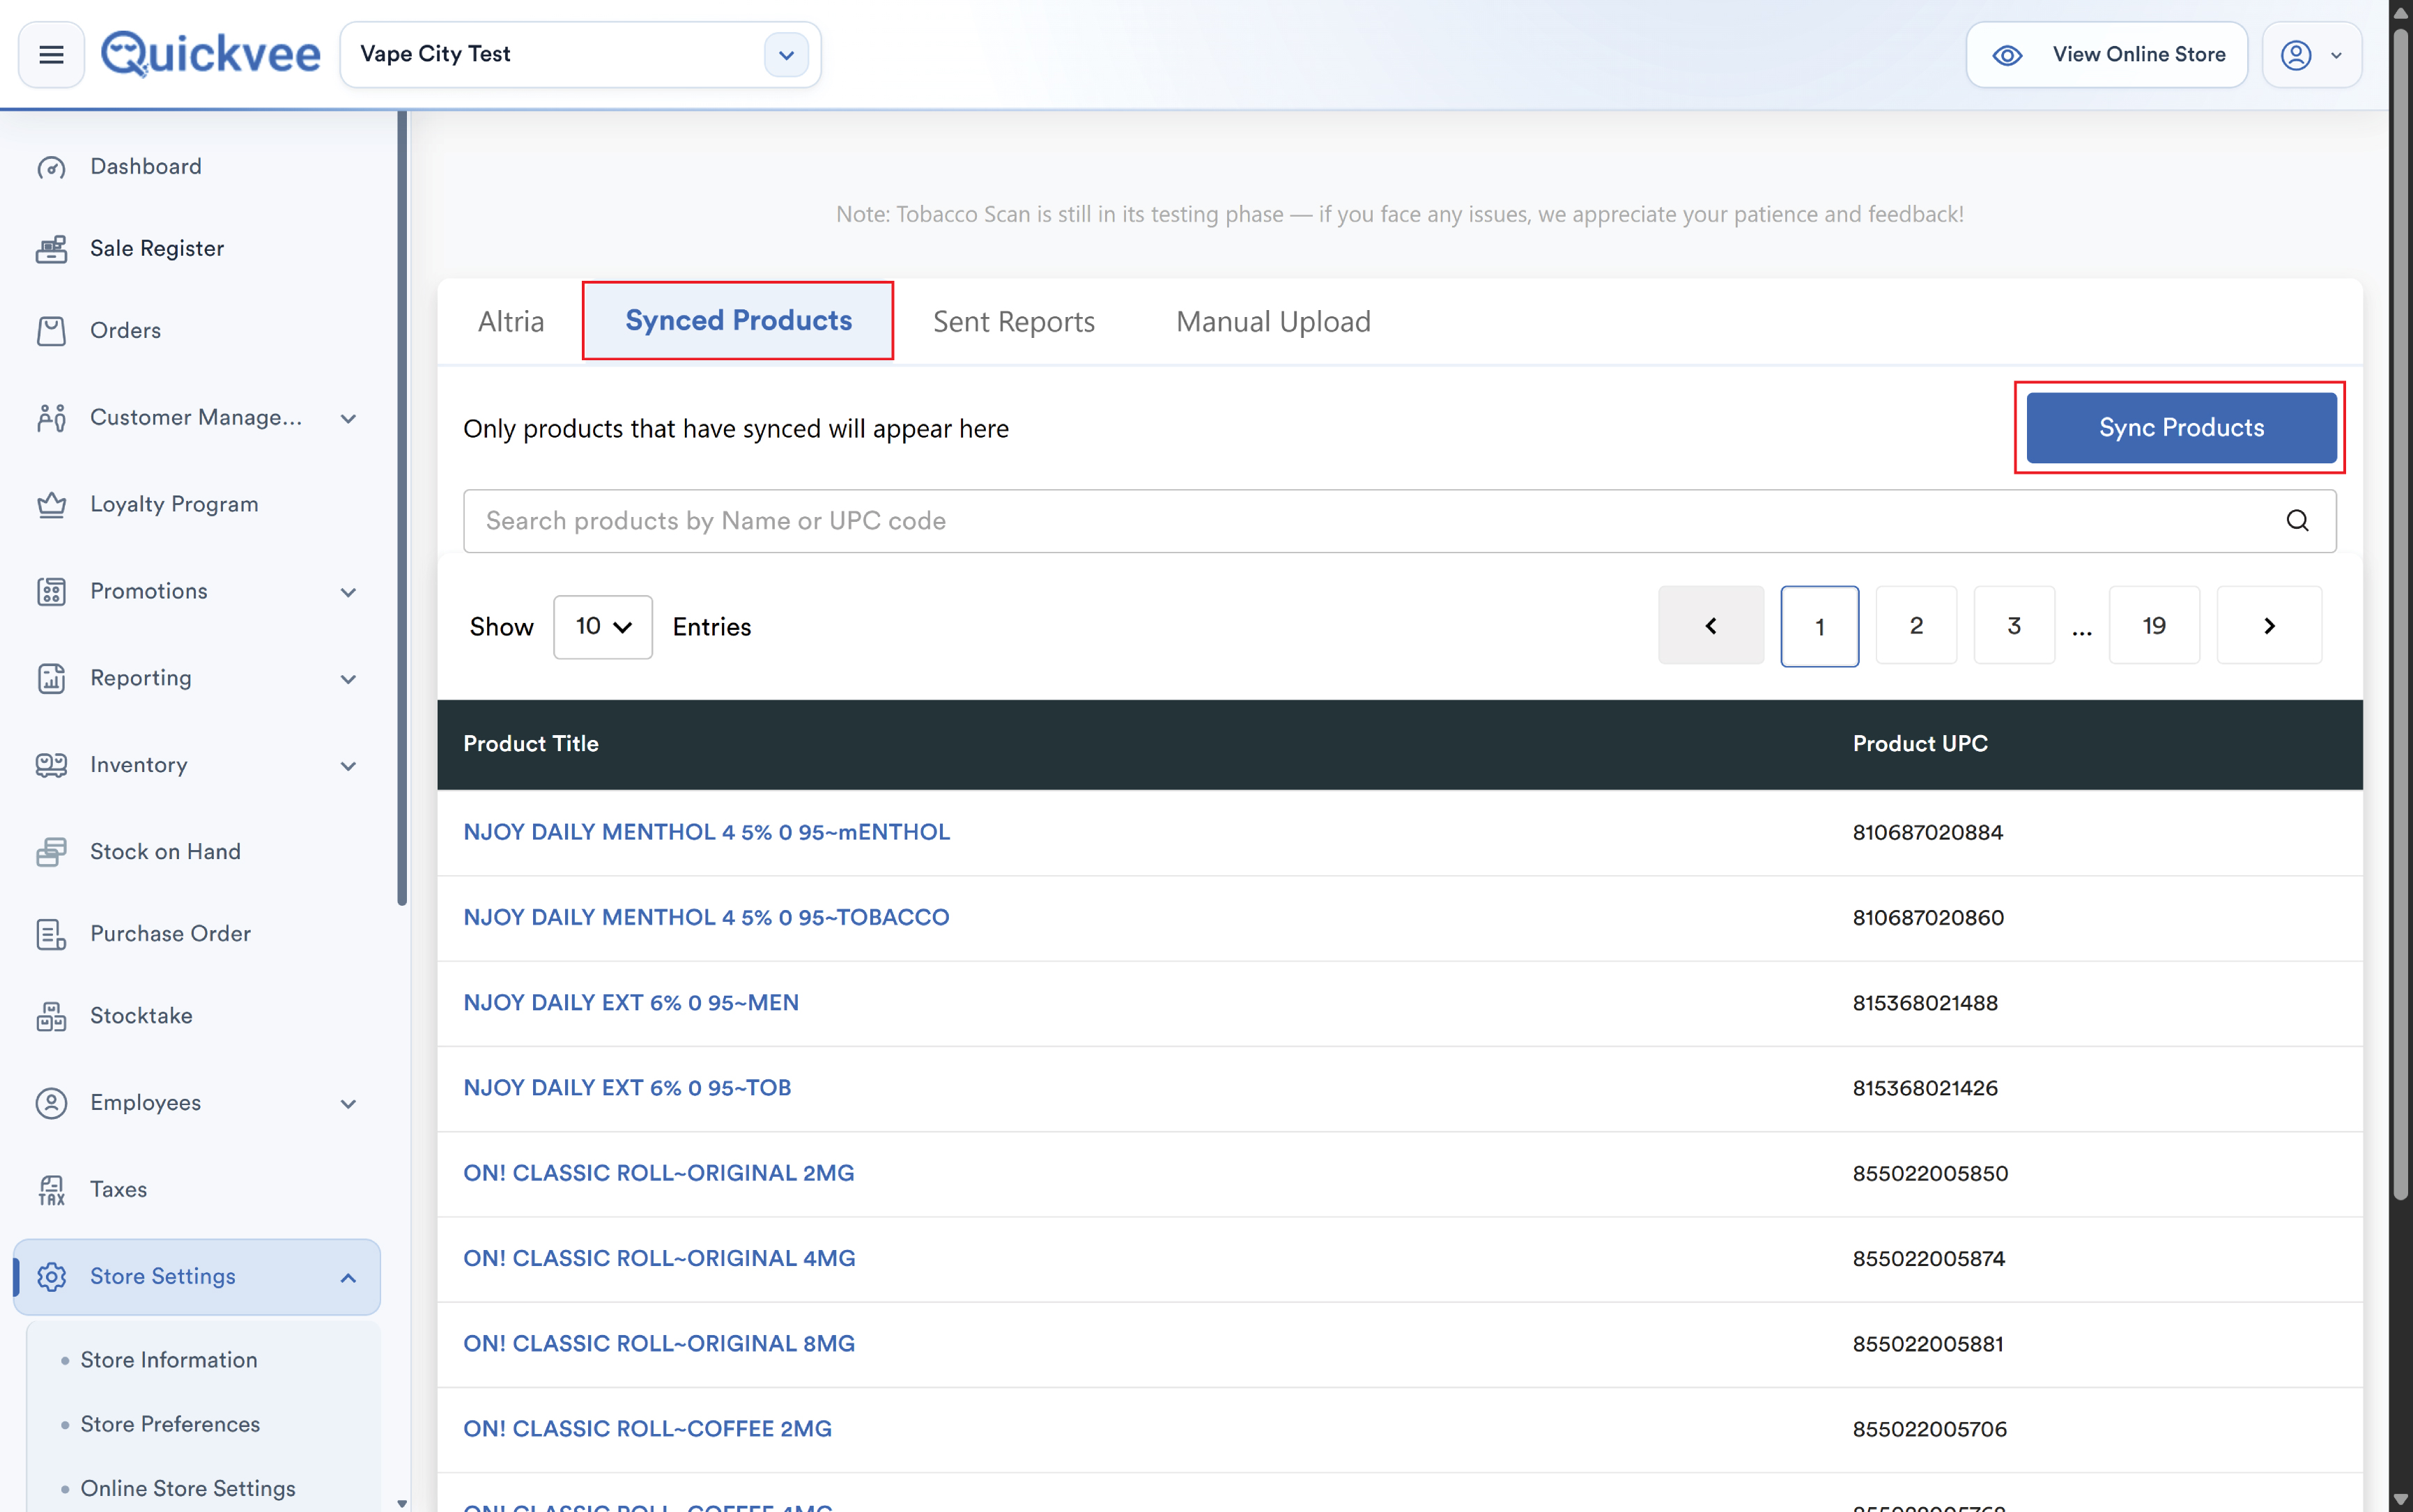This screenshot has width=2413, height=1512.
Task: Click the Purchase Order icon
Action: [51, 934]
